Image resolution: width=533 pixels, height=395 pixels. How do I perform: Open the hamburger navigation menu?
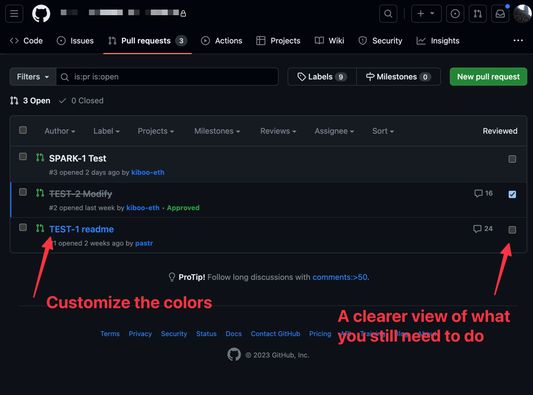pyautogui.click(x=14, y=14)
